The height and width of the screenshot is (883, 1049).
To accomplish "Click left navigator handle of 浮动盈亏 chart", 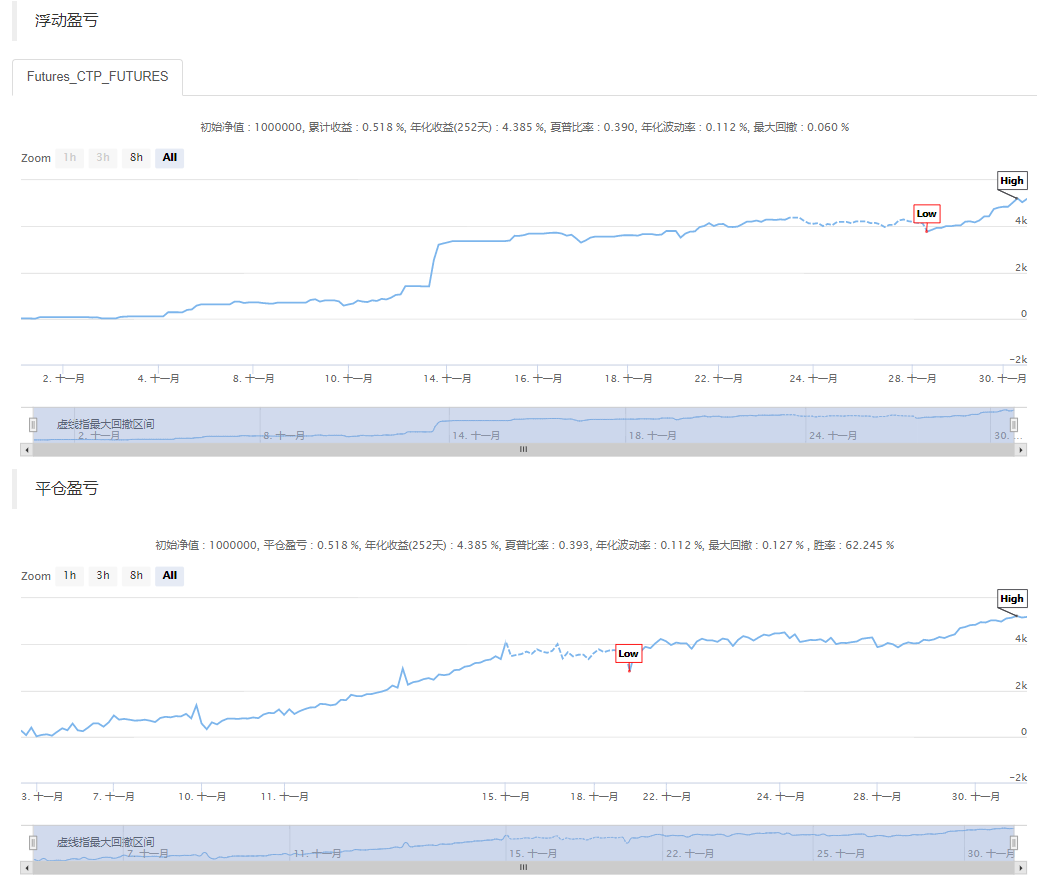I will coord(33,424).
